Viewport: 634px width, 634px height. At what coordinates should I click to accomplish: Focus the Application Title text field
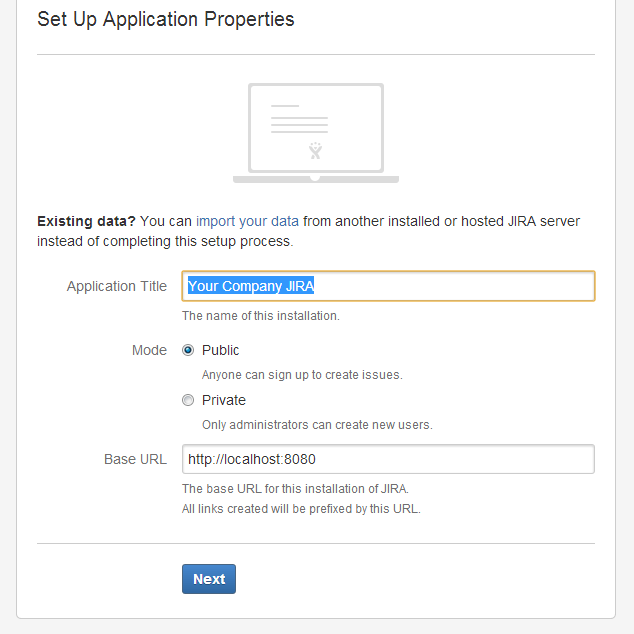(388, 286)
